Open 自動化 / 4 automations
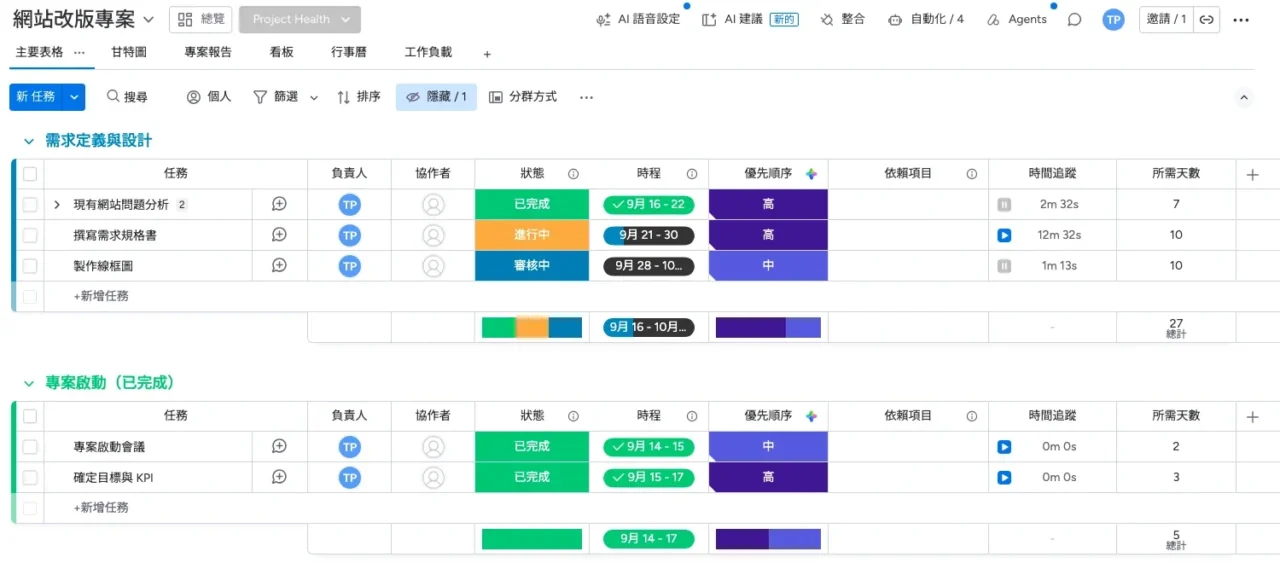The height and width of the screenshot is (563, 1280). point(926,19)
